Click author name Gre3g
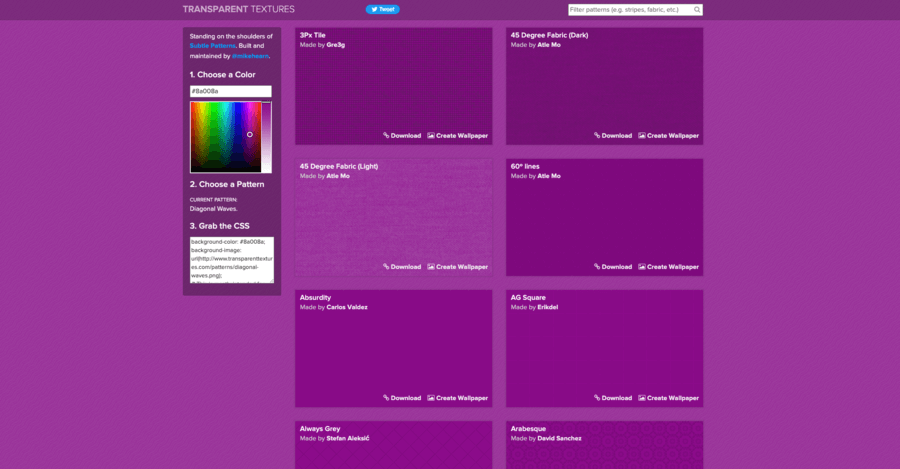 (336, 45)
